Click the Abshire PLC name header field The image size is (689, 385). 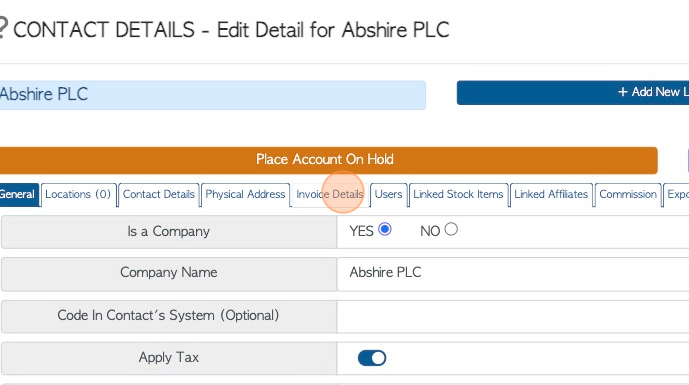212,94
